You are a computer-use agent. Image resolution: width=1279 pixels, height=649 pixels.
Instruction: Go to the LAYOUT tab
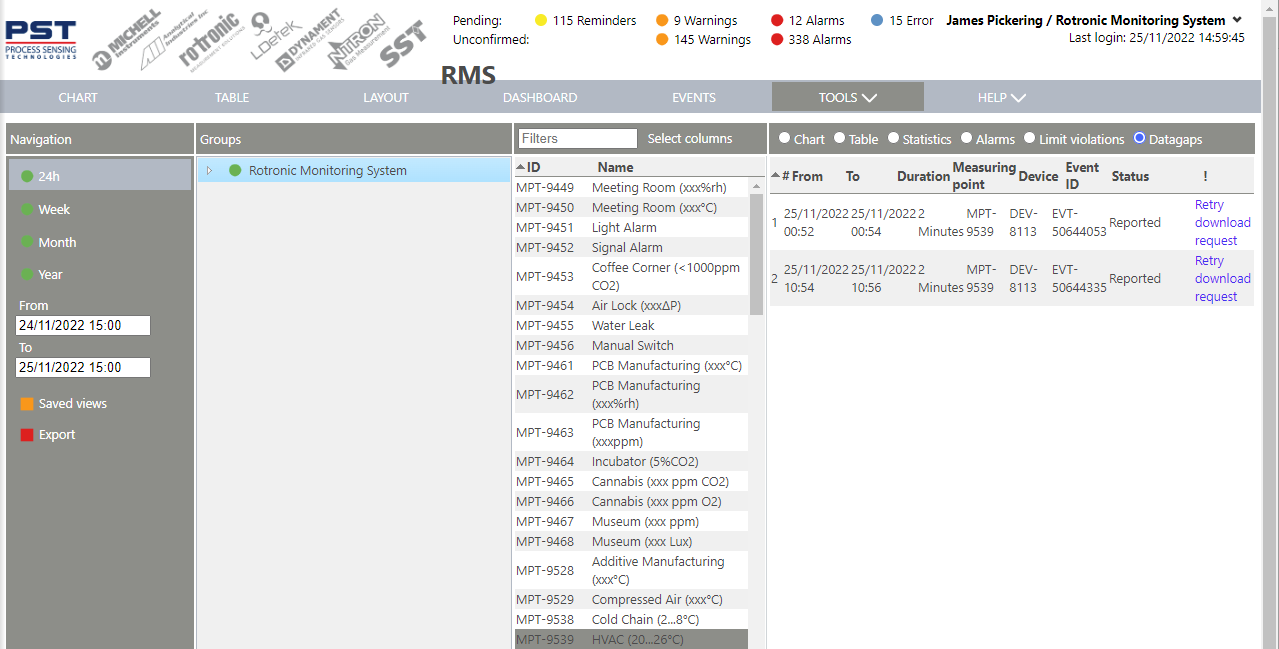pyautogui.click(x=386, y=97)
